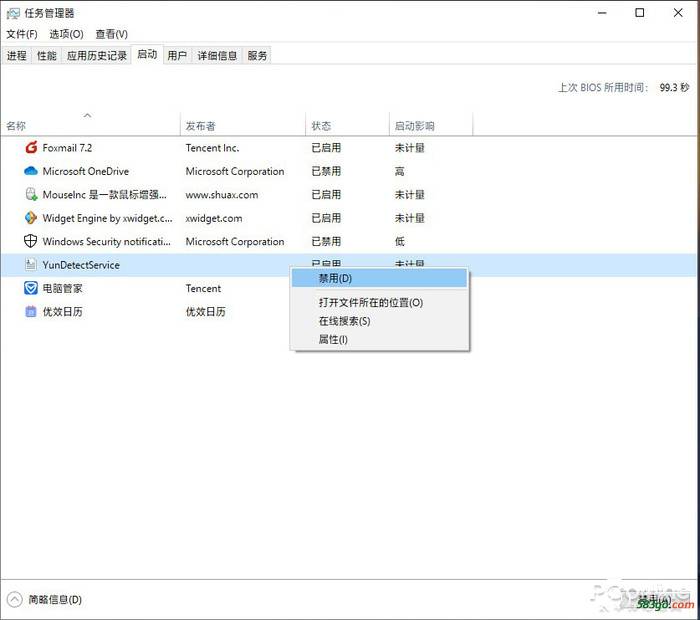Viewport: 700px width, 620px height.
Task: Click the Task Manager title bar icon
Action: (x=13, y=13)
